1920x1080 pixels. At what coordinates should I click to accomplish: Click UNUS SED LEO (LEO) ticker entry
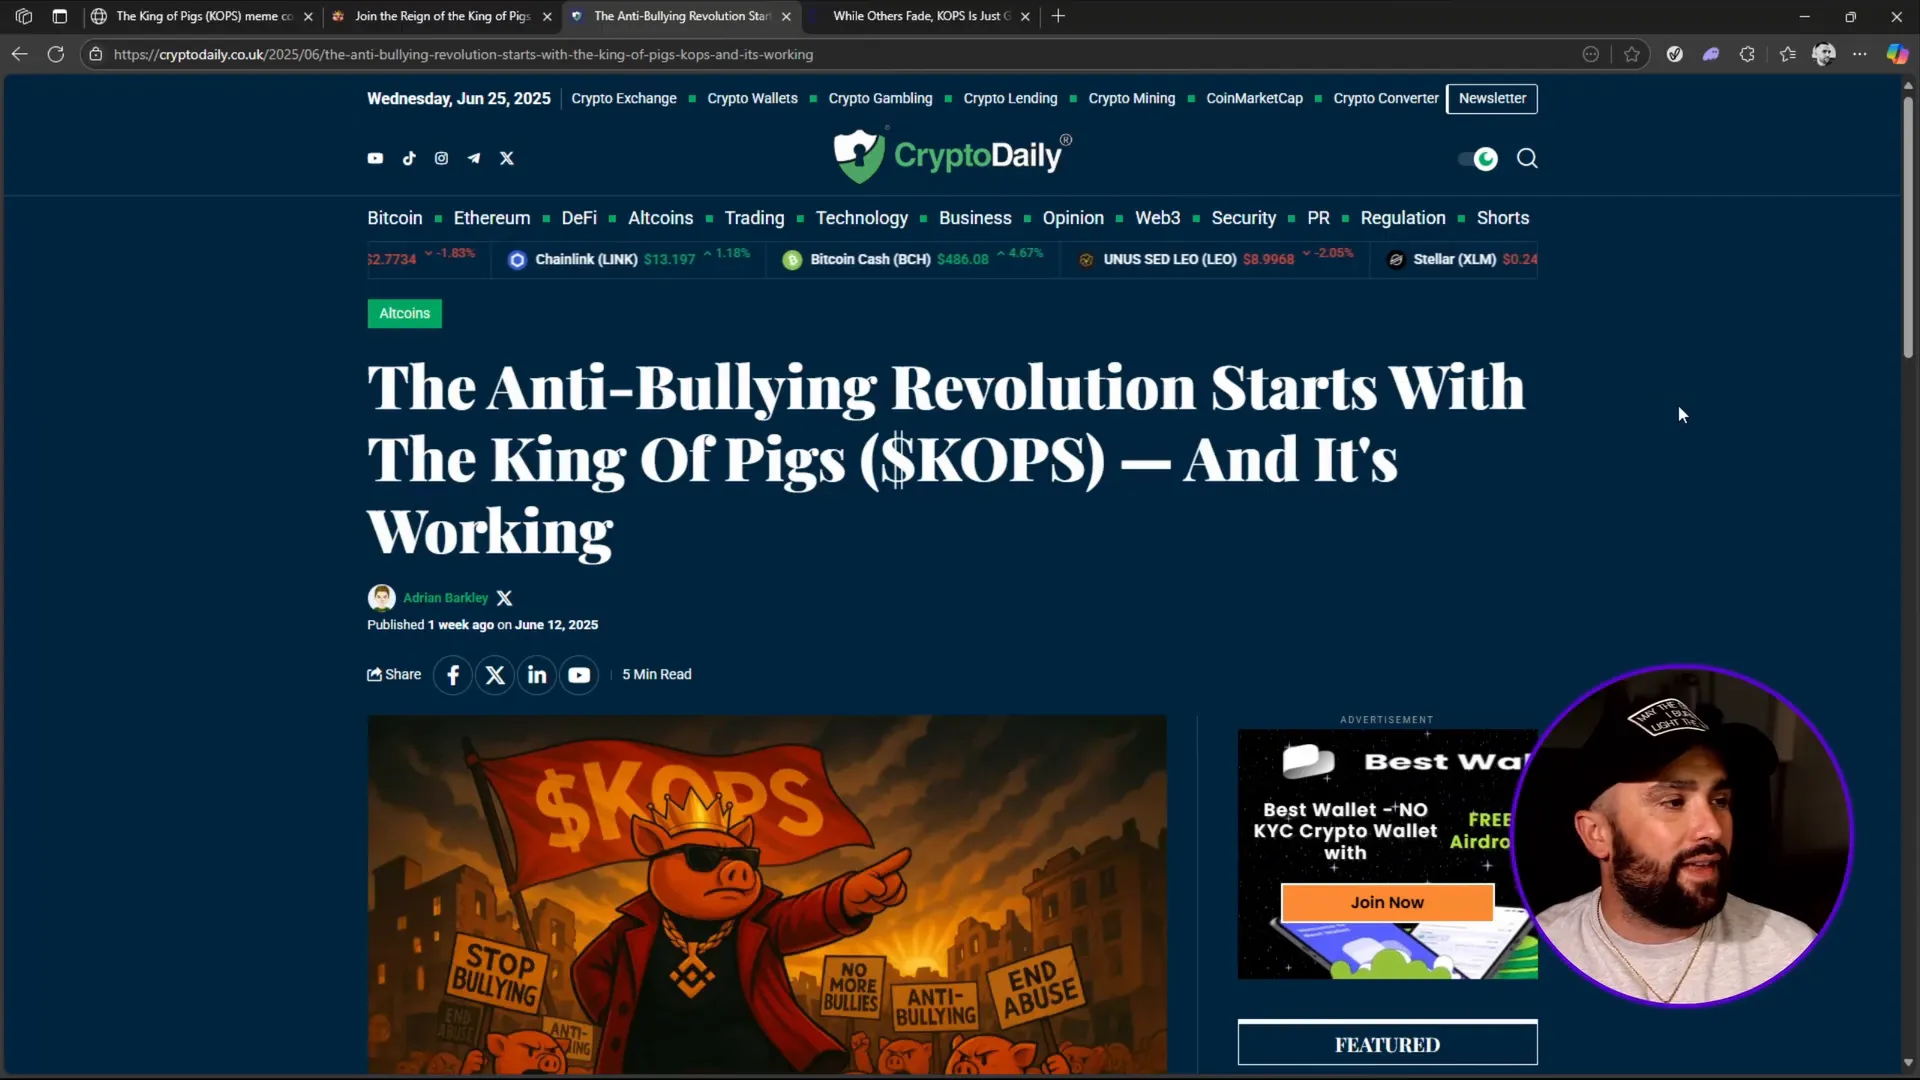[1215, 259]
